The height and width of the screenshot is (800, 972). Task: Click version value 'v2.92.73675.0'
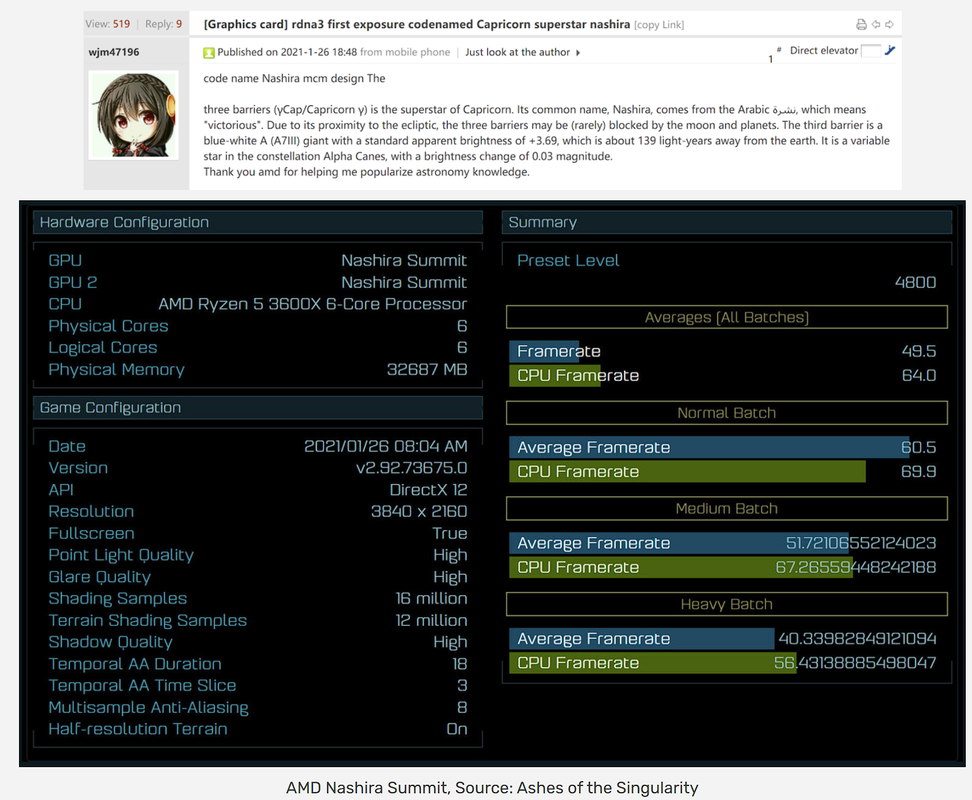pyautogui.click(x=412, y=468)
